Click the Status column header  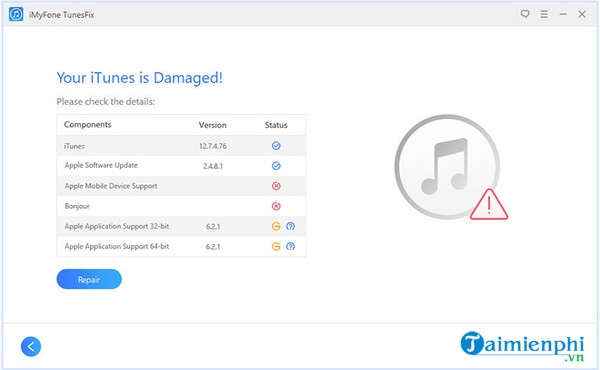[276, 125]
